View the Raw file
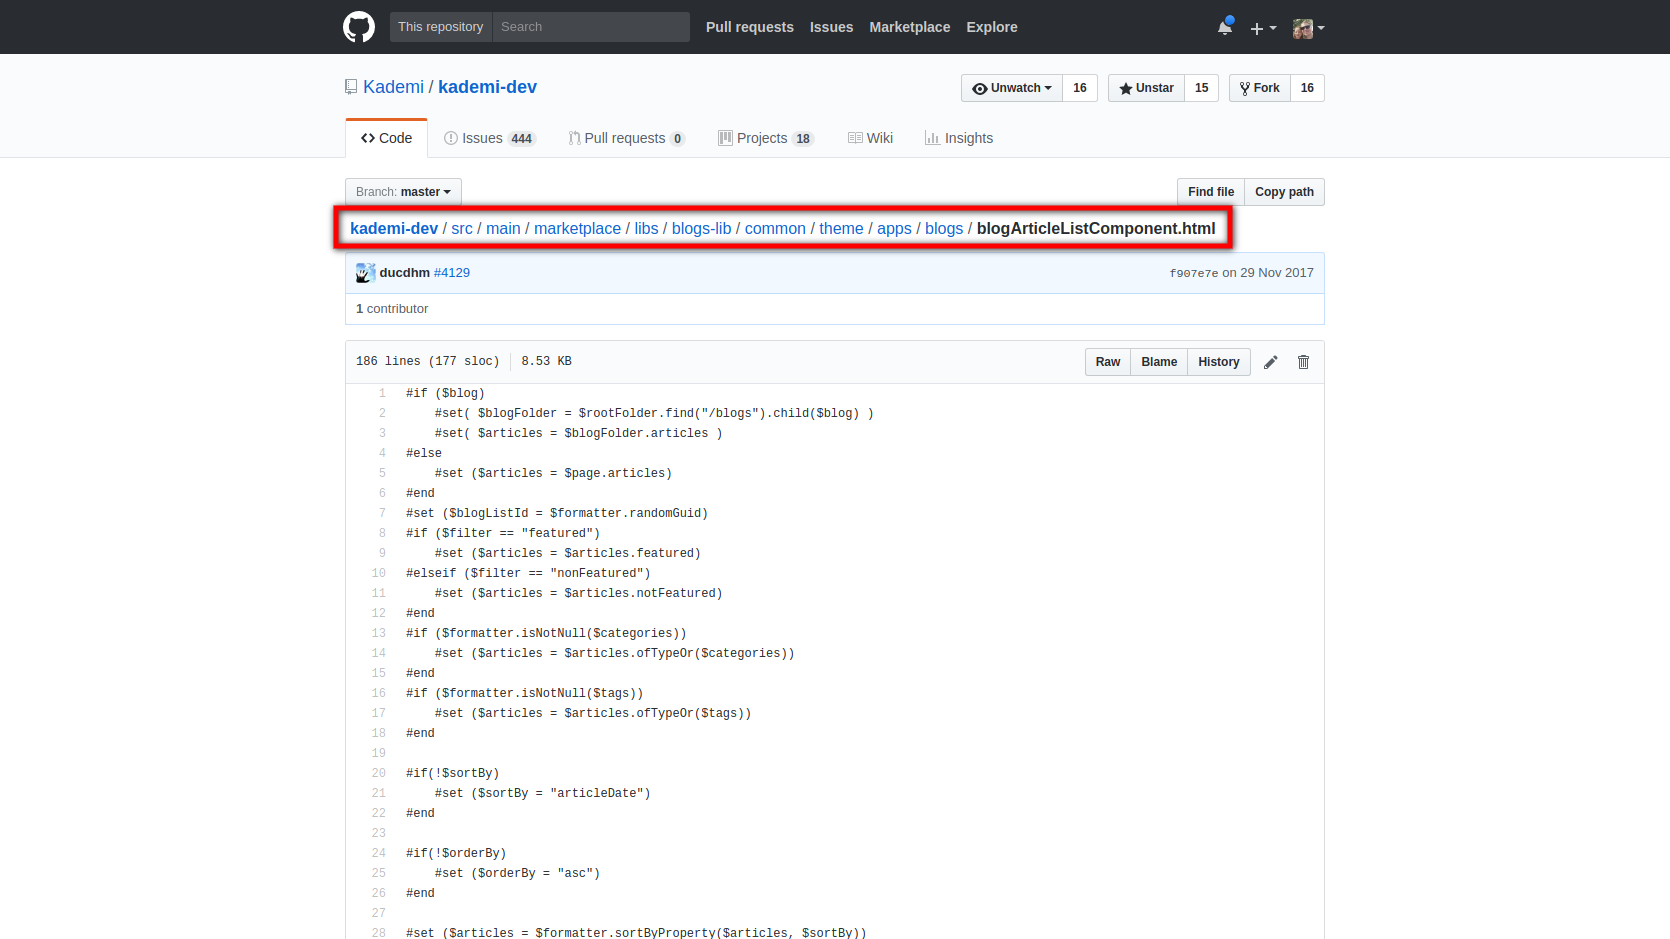This screenshot has height=939, width=1670. pyautogui.click(x=1108, y=362)
